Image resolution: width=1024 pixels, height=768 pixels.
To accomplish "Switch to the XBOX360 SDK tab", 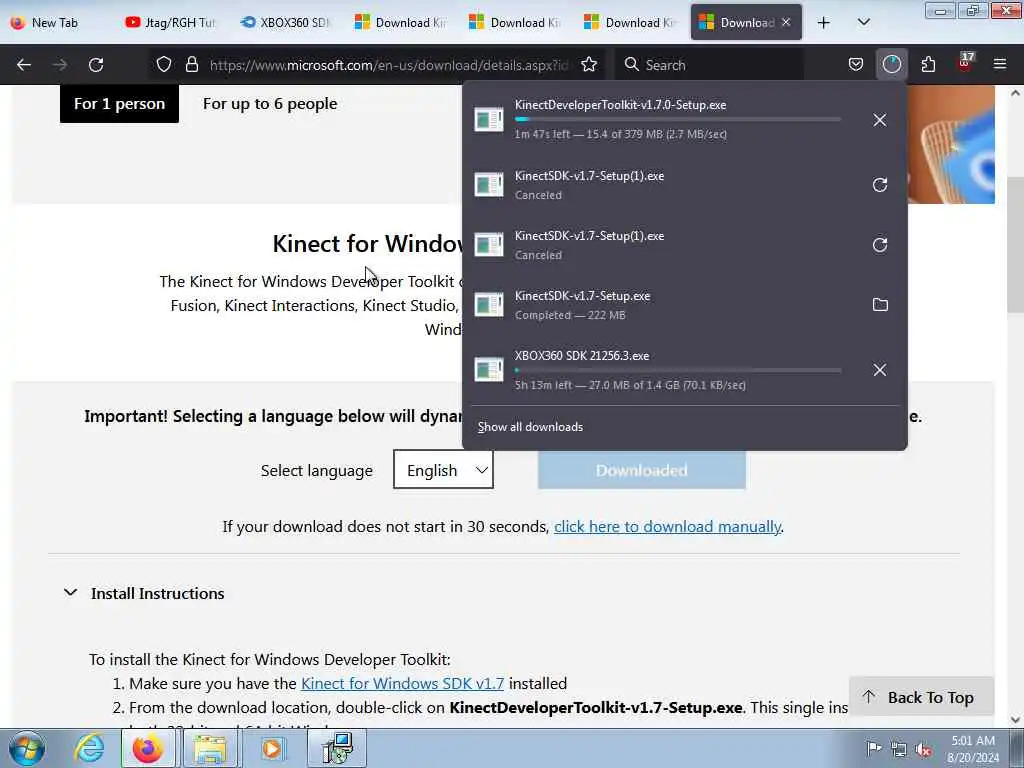I will 286,22.
